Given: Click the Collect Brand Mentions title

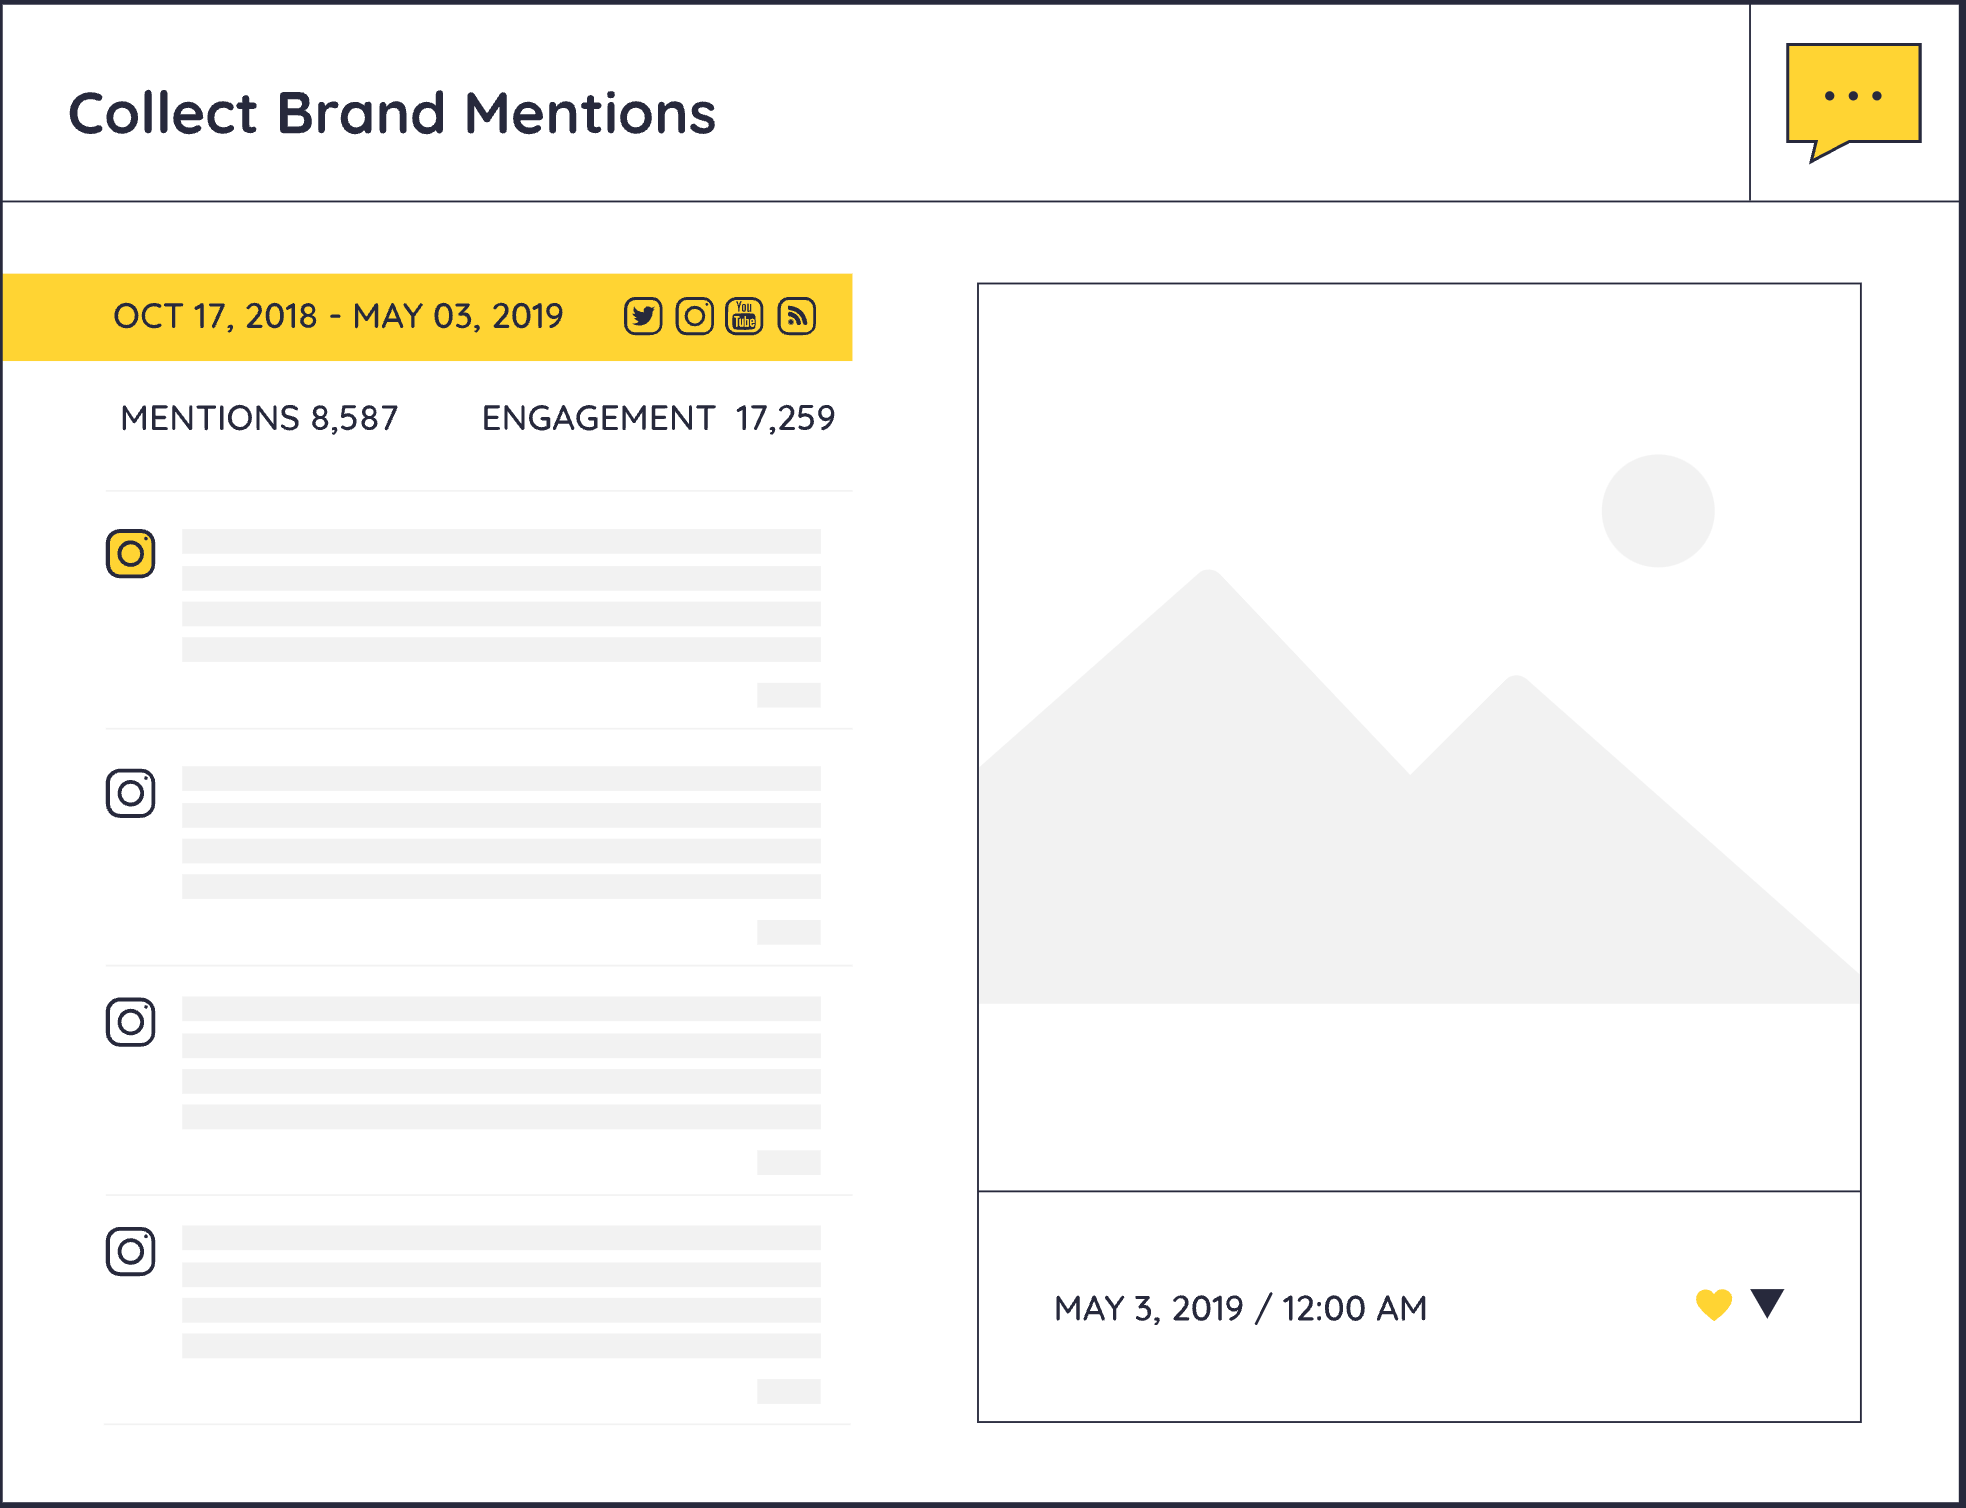Looking at the screenshot, I should [392, 113].
